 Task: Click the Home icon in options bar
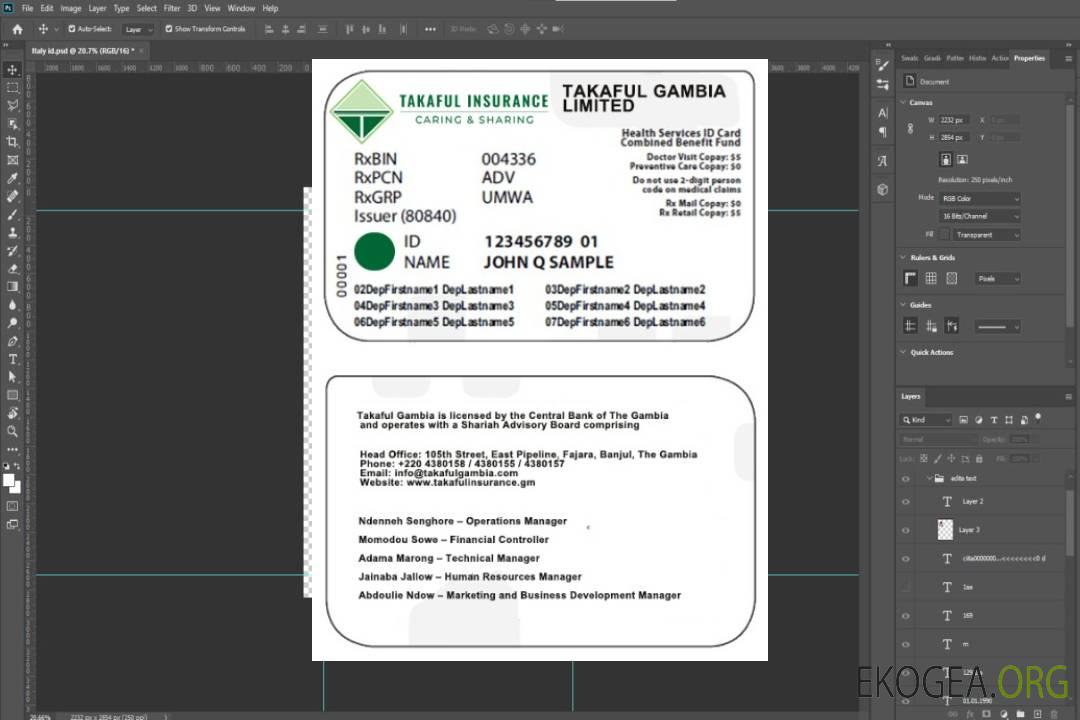[x=17, y=29]
